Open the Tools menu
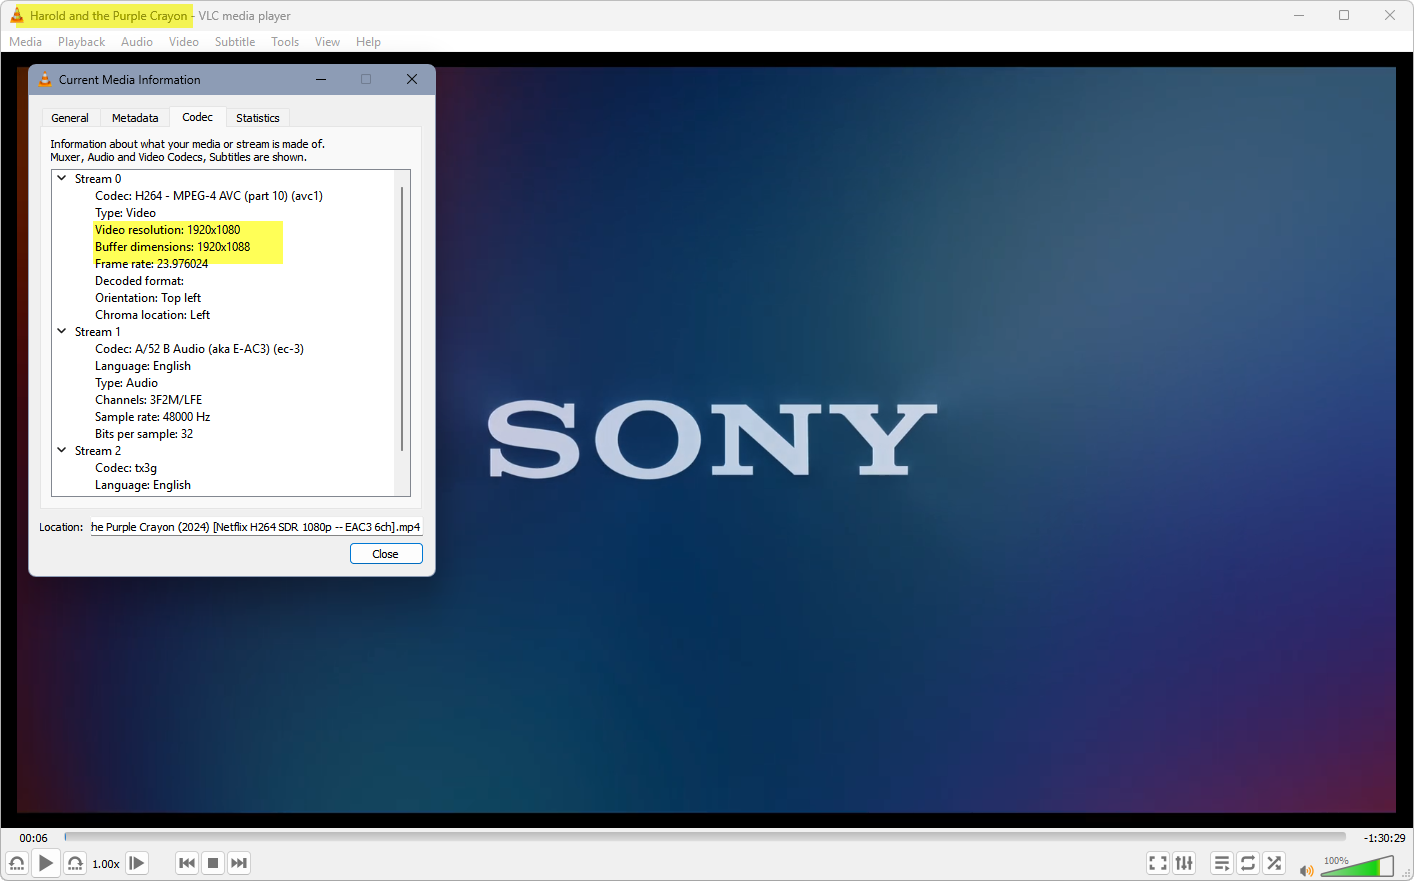This screenshot has height=881, width=1414. click(285, 42)
